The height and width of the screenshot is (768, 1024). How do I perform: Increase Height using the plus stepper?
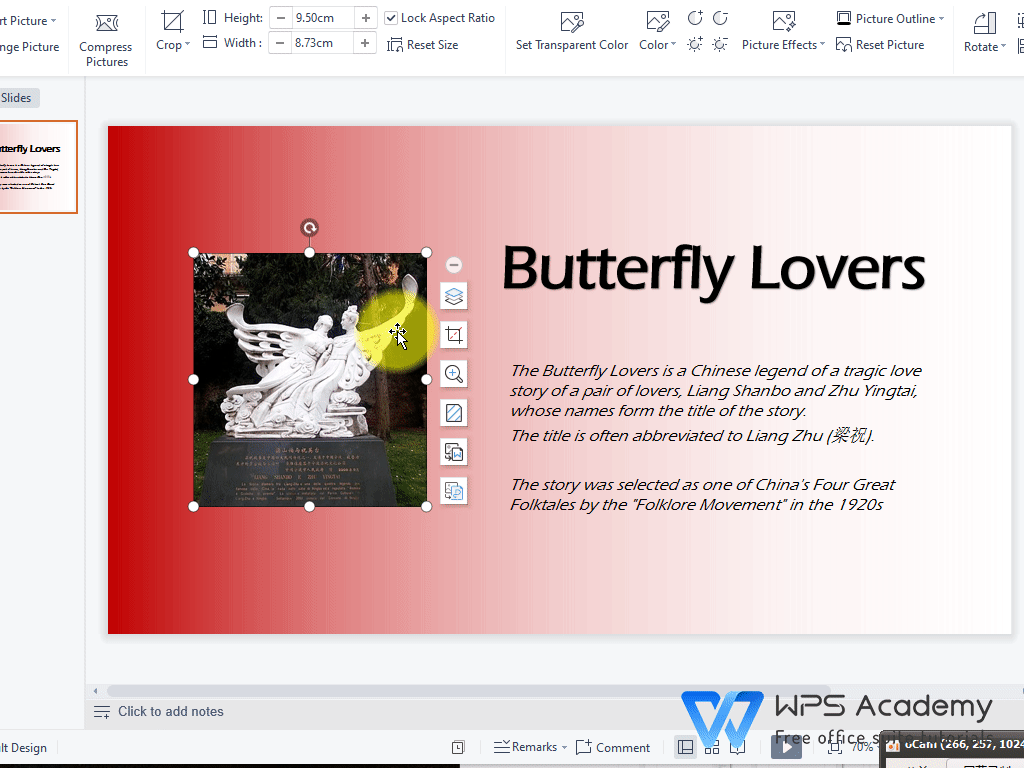pos(366,17)
